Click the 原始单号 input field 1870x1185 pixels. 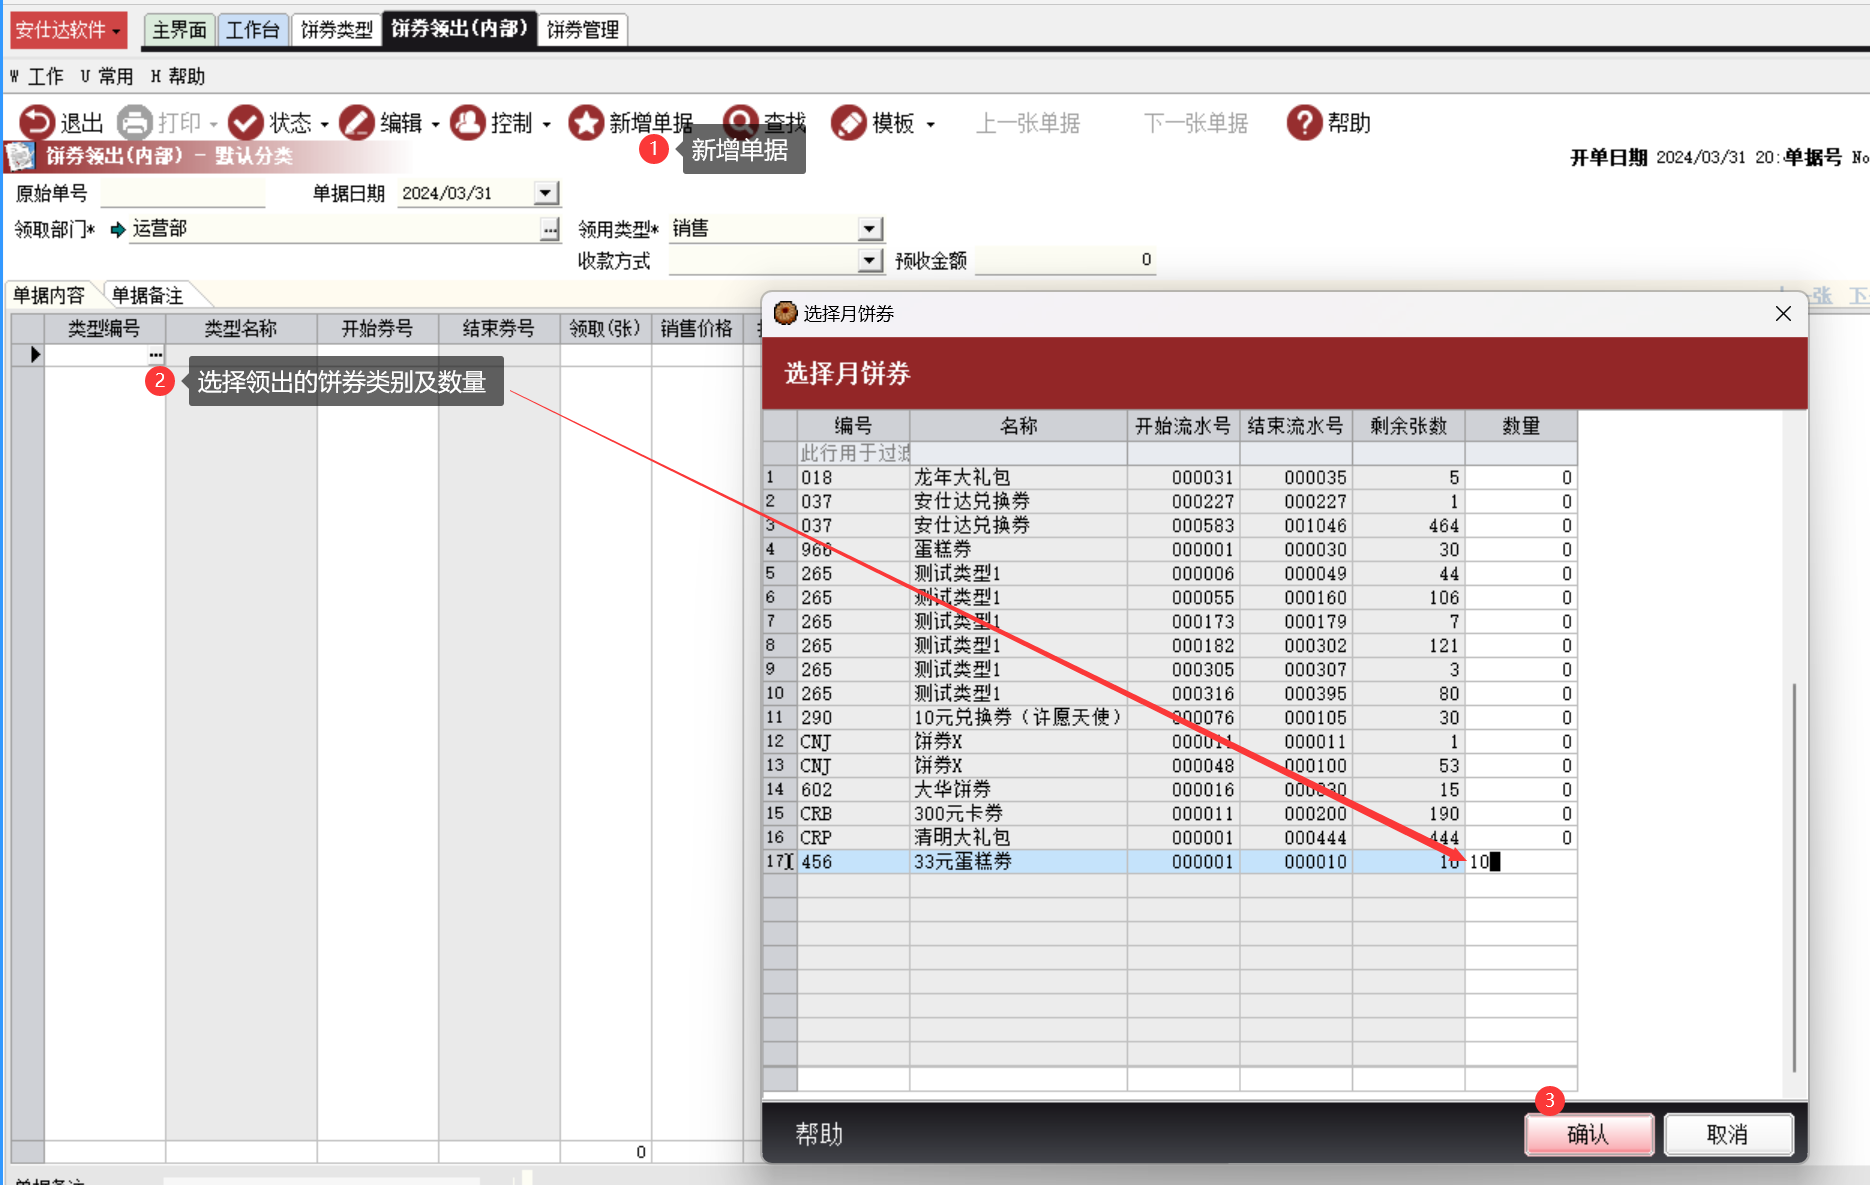click(x=182, y=193)
